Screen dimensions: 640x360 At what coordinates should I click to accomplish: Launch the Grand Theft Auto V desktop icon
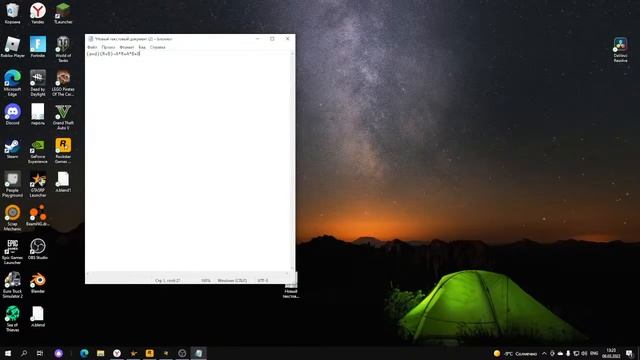tap(63, 117)
